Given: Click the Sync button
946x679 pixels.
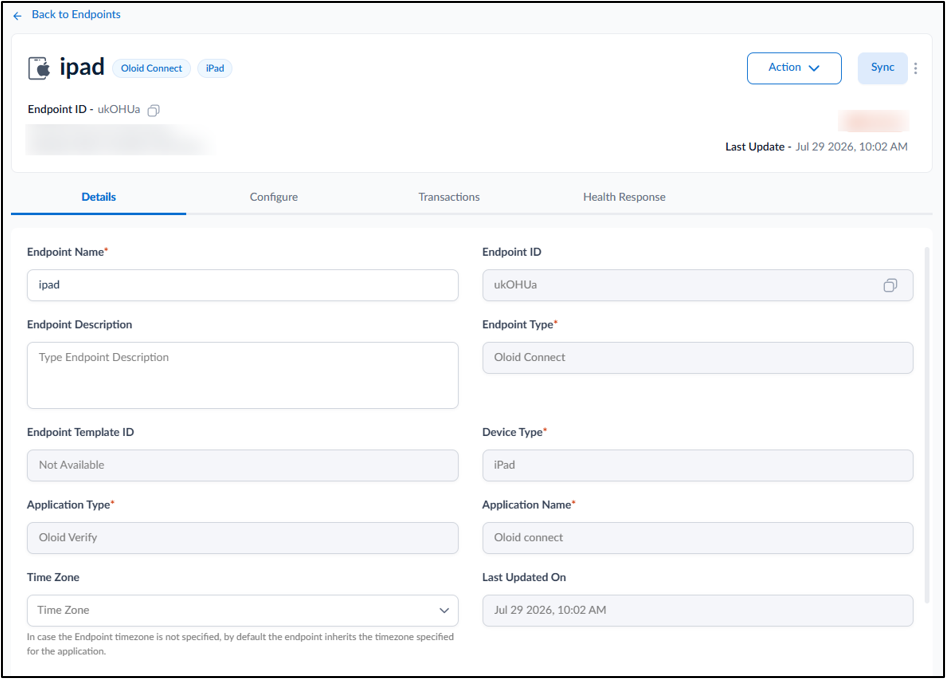Looking at the screenshot, I should 882,68.
